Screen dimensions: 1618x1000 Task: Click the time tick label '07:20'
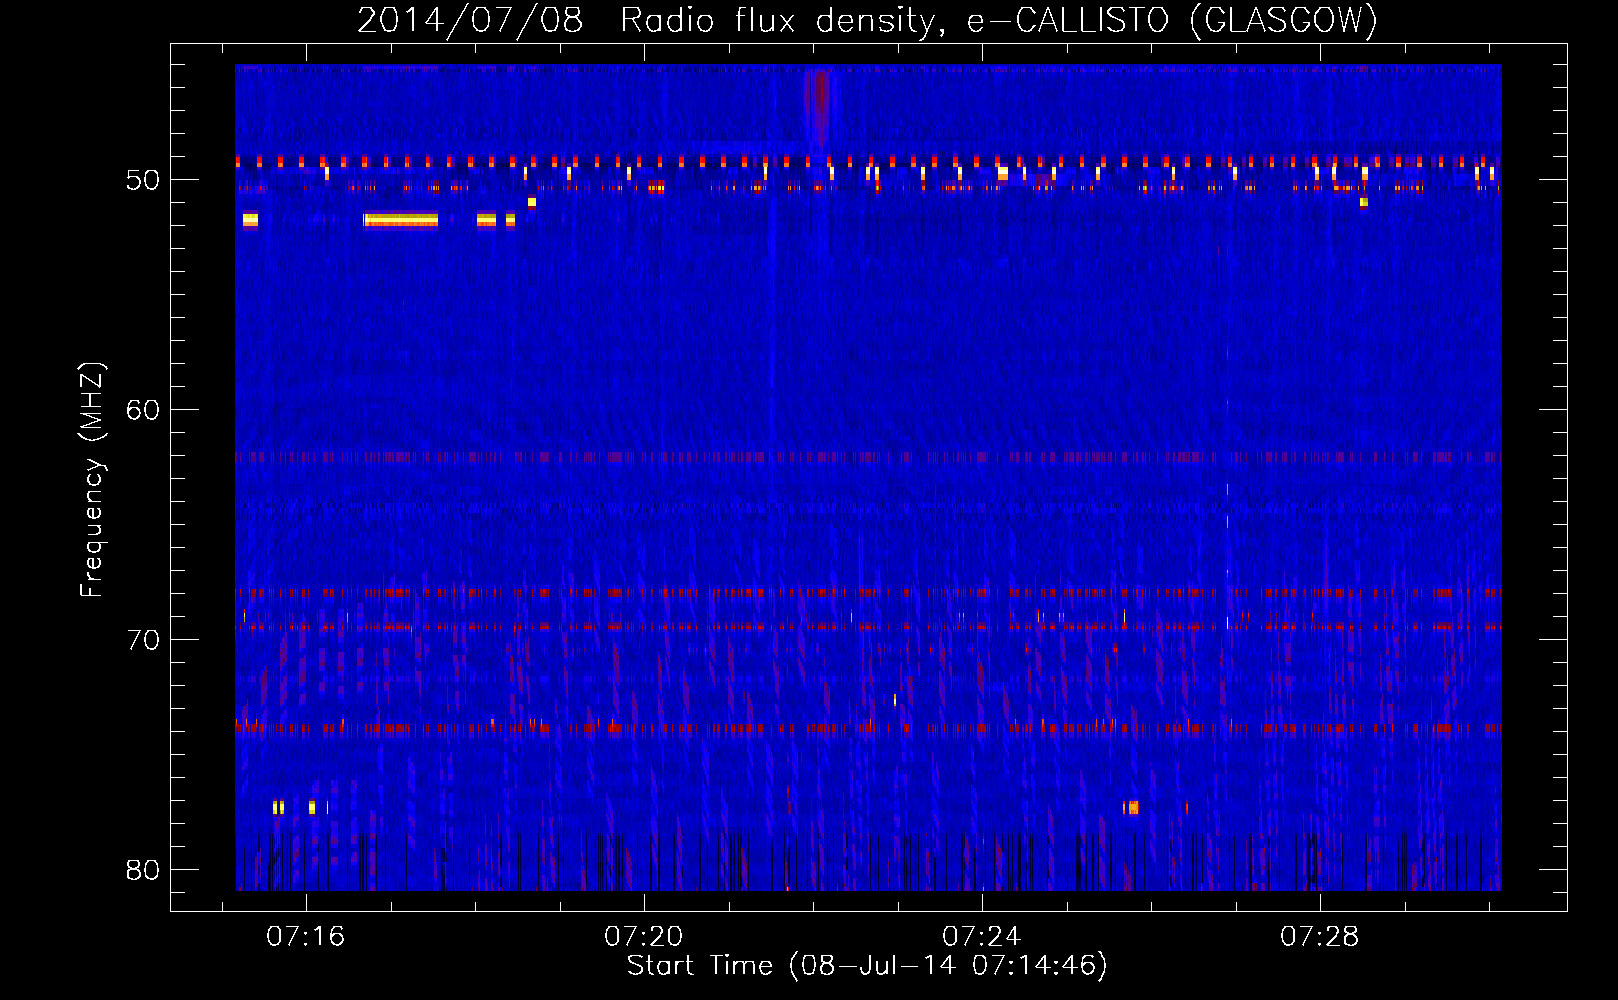coord(644,936)
